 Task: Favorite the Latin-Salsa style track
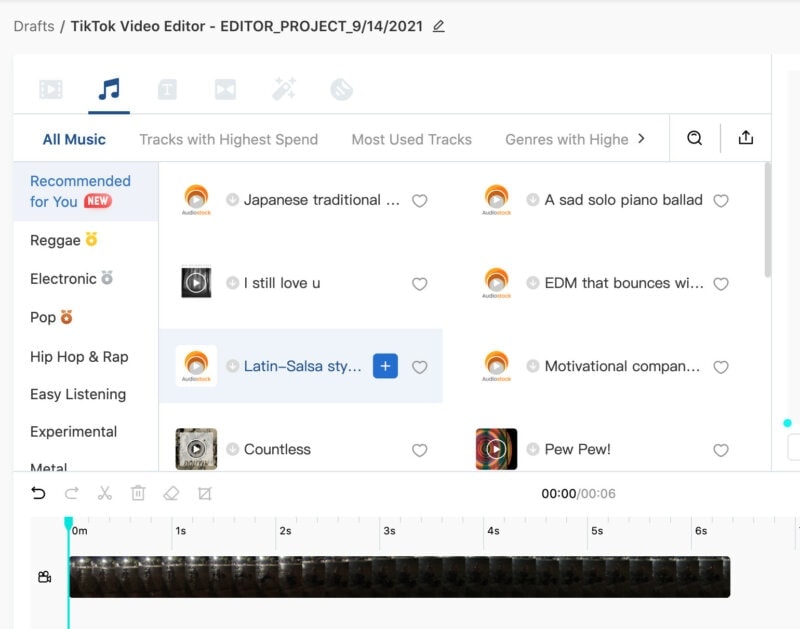tap(419, 367)
